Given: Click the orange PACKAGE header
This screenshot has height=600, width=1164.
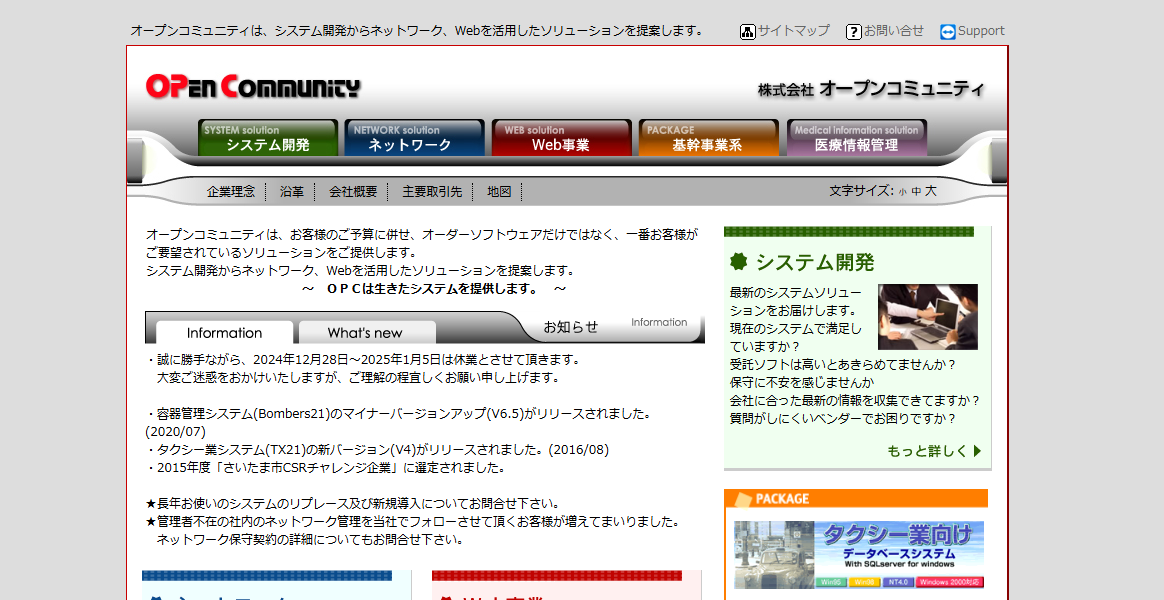Looking at the screenshot, I should (x=856, y=498).
